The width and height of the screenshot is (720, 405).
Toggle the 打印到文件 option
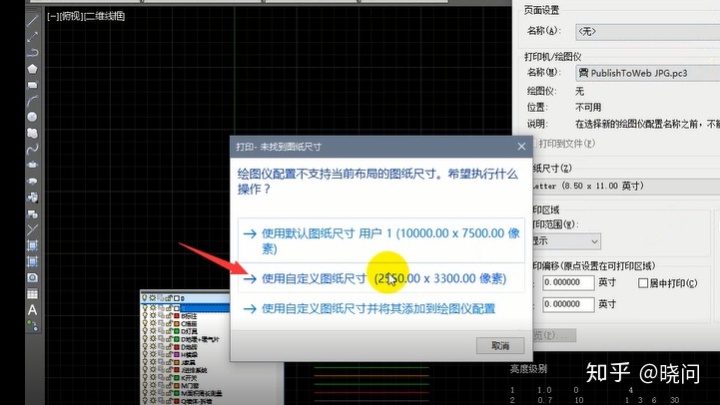pos(564,144)
